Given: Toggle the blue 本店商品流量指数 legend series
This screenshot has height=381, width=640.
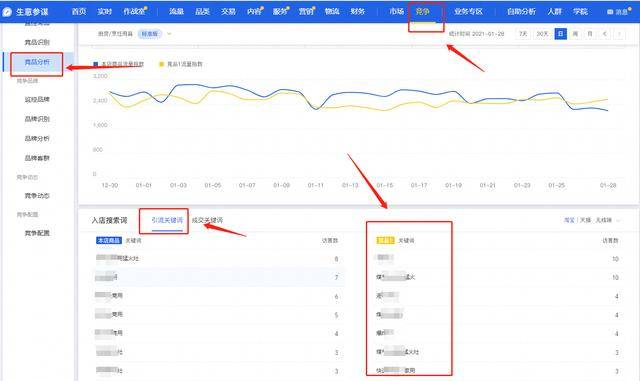Looking at the screenshot, I should pos(118,64).
